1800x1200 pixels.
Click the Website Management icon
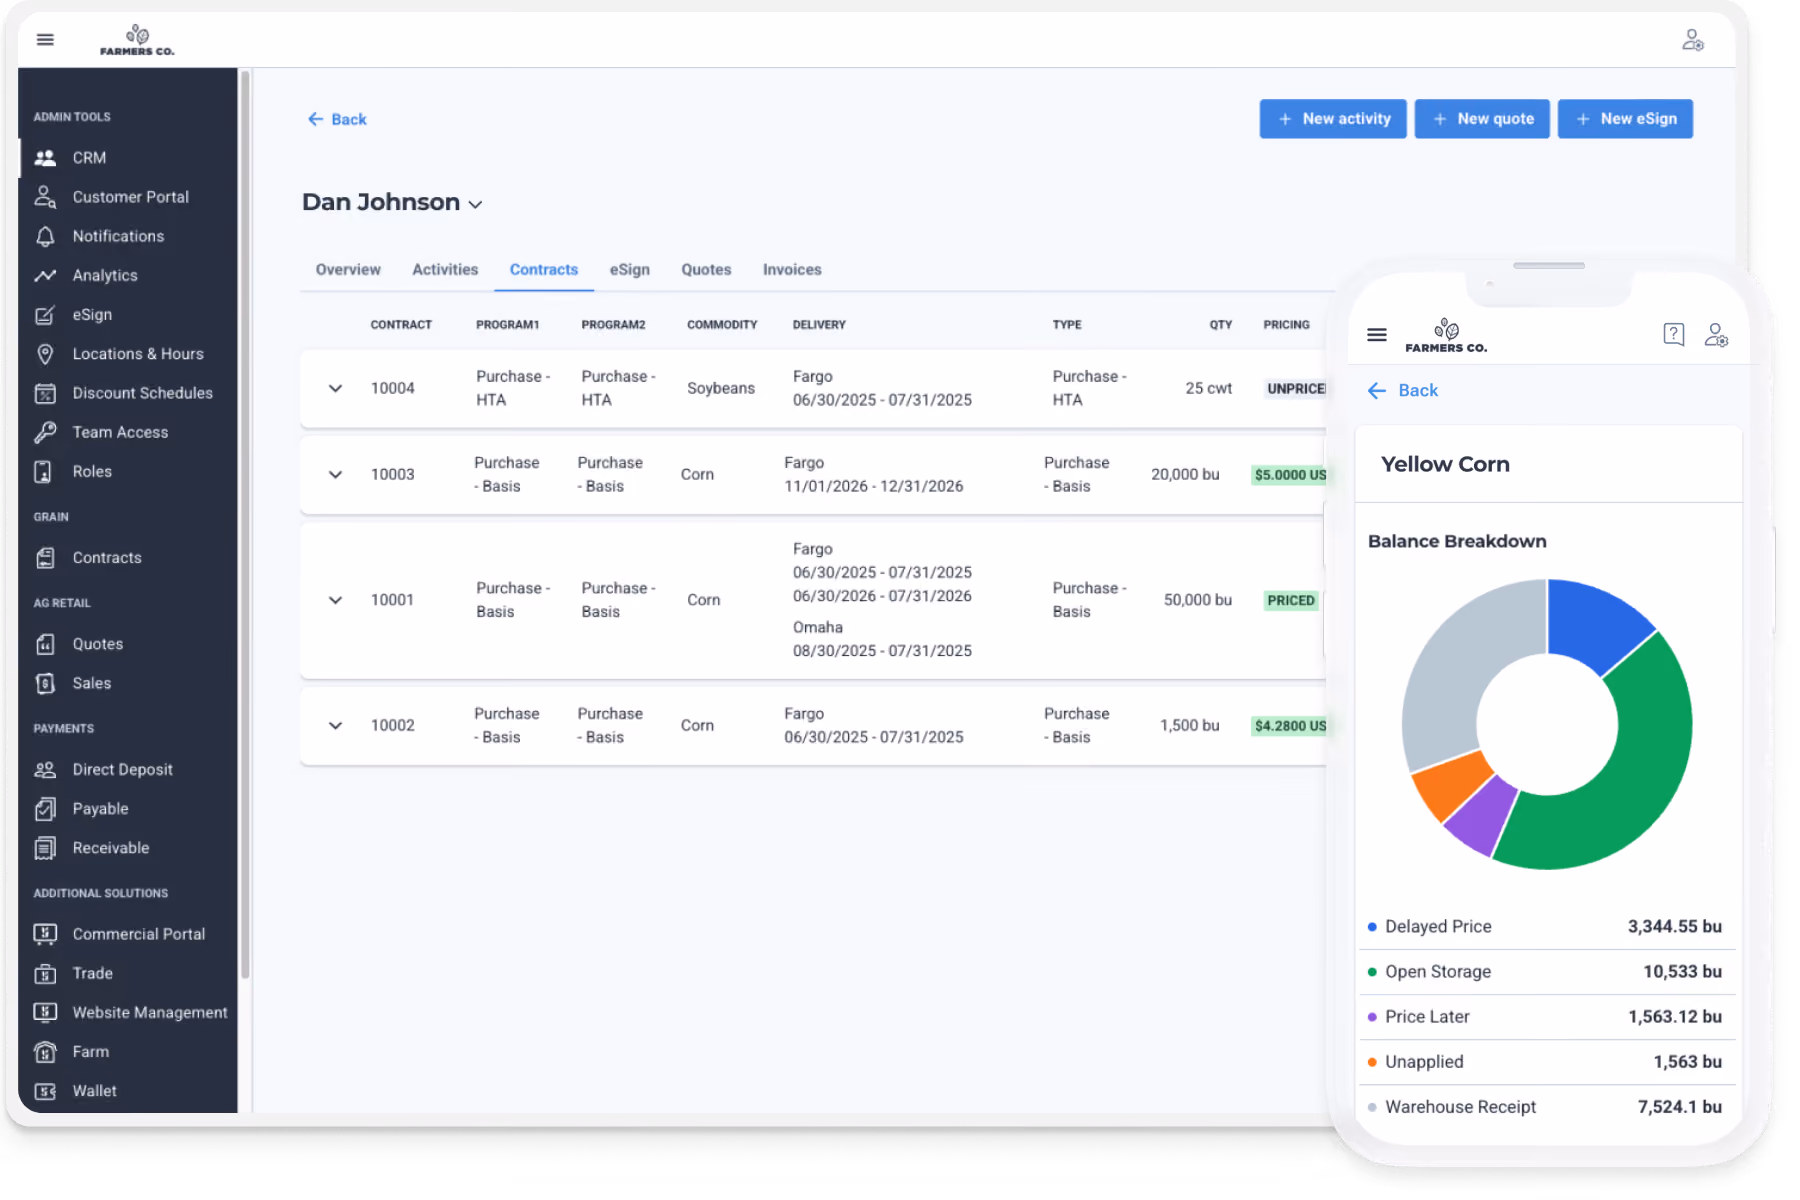[45, 1012]
